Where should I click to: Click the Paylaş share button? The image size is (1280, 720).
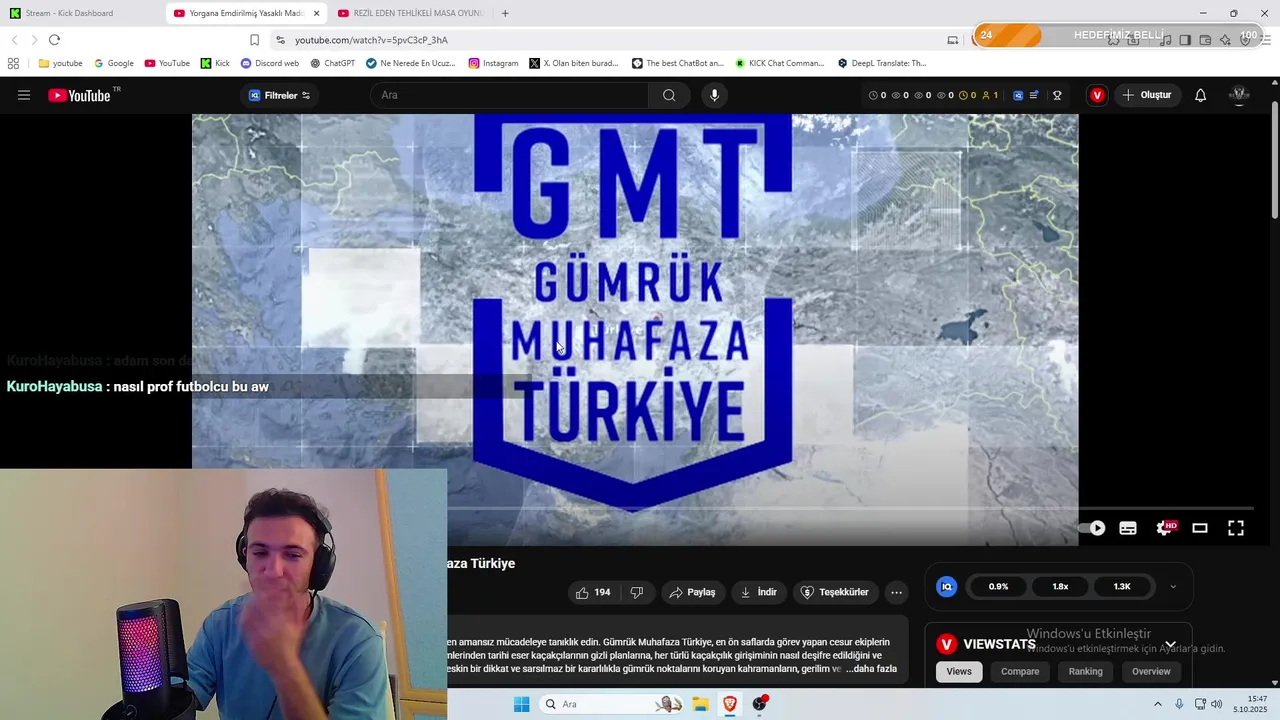(692, 592)
